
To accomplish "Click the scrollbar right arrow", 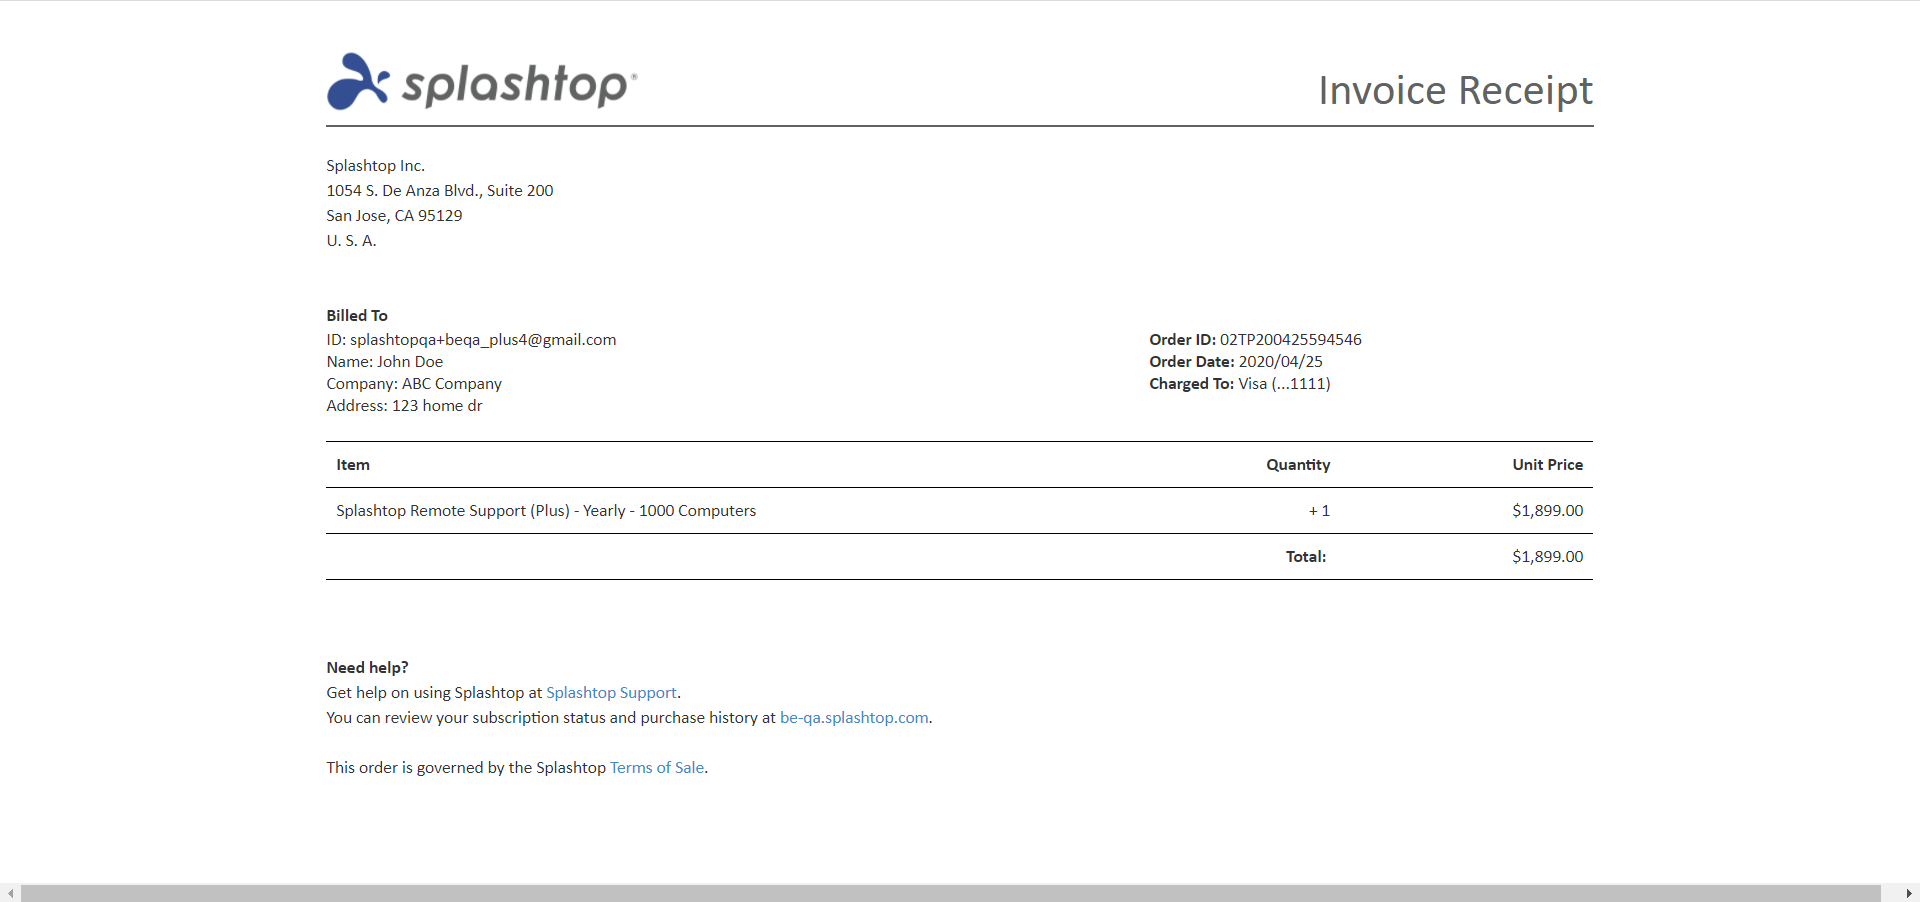I will tap(1909, 893).
